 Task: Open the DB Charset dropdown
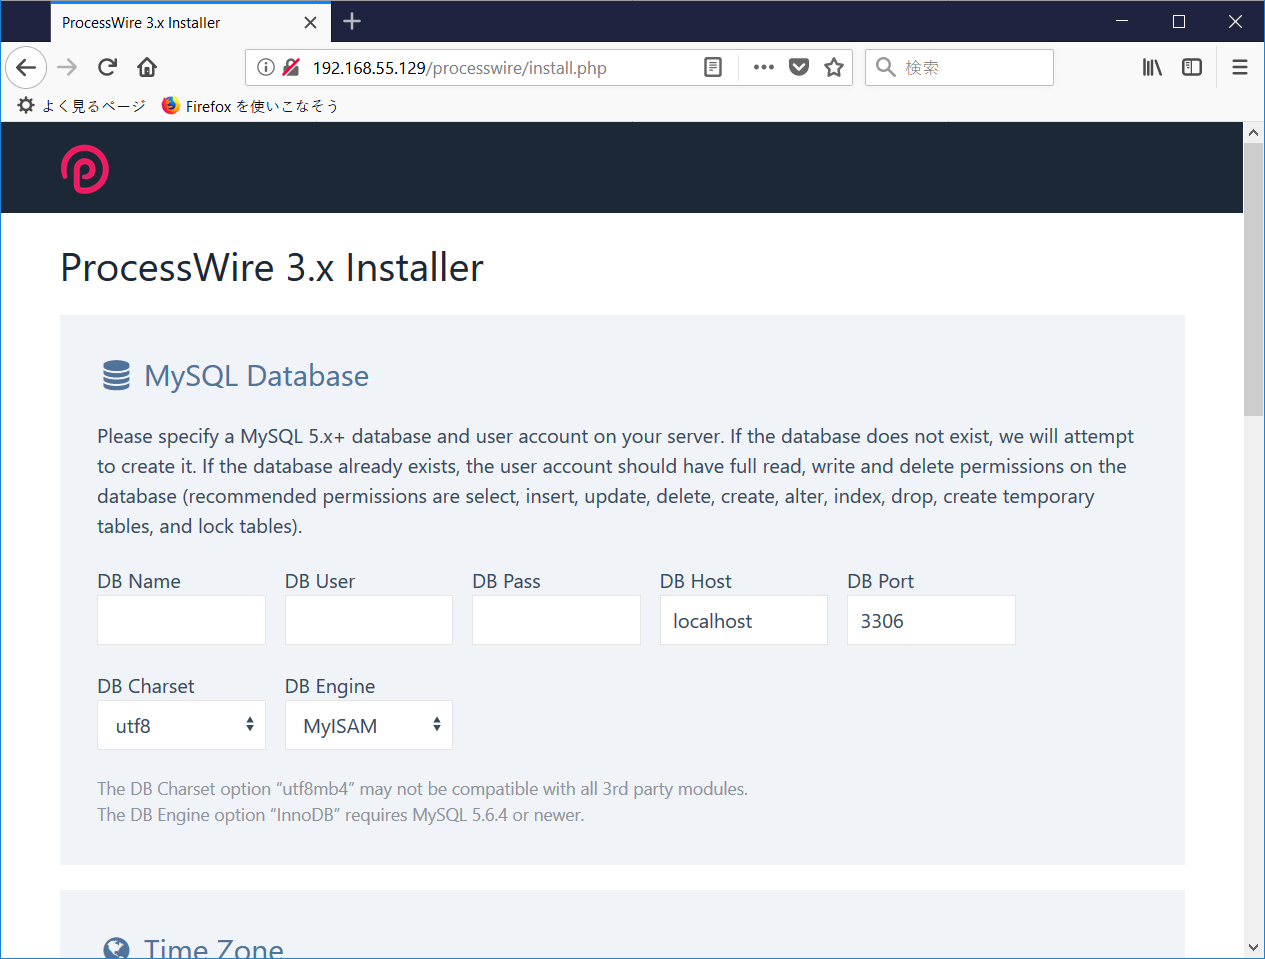(x=181, y=725)
